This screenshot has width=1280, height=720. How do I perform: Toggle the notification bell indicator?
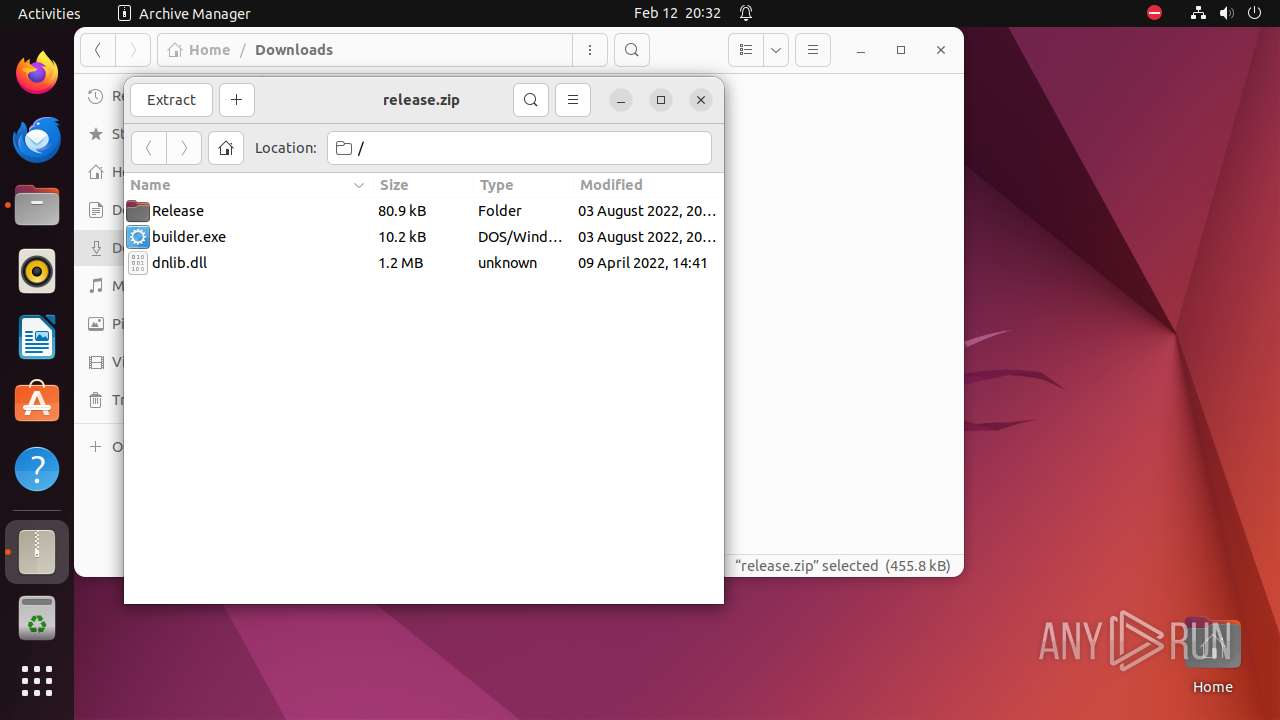pyautogui.click(x=746, y=13)
